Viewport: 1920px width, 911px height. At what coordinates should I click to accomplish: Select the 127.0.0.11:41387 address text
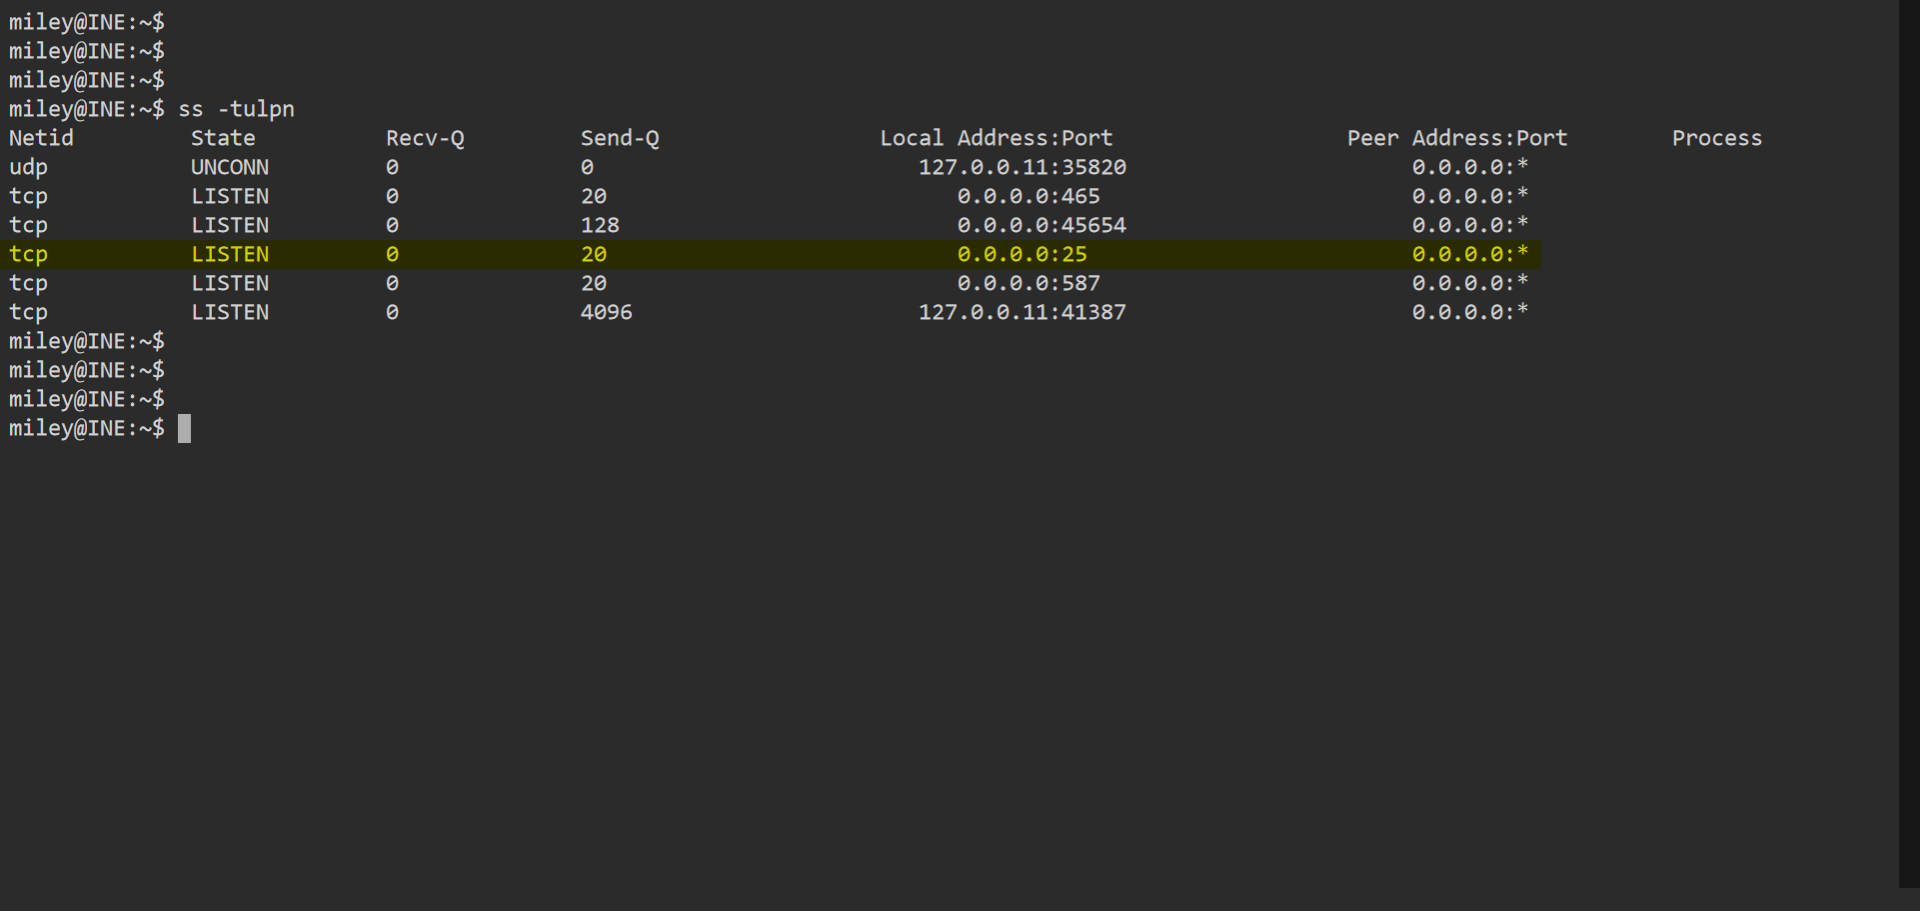(1021, 311)
